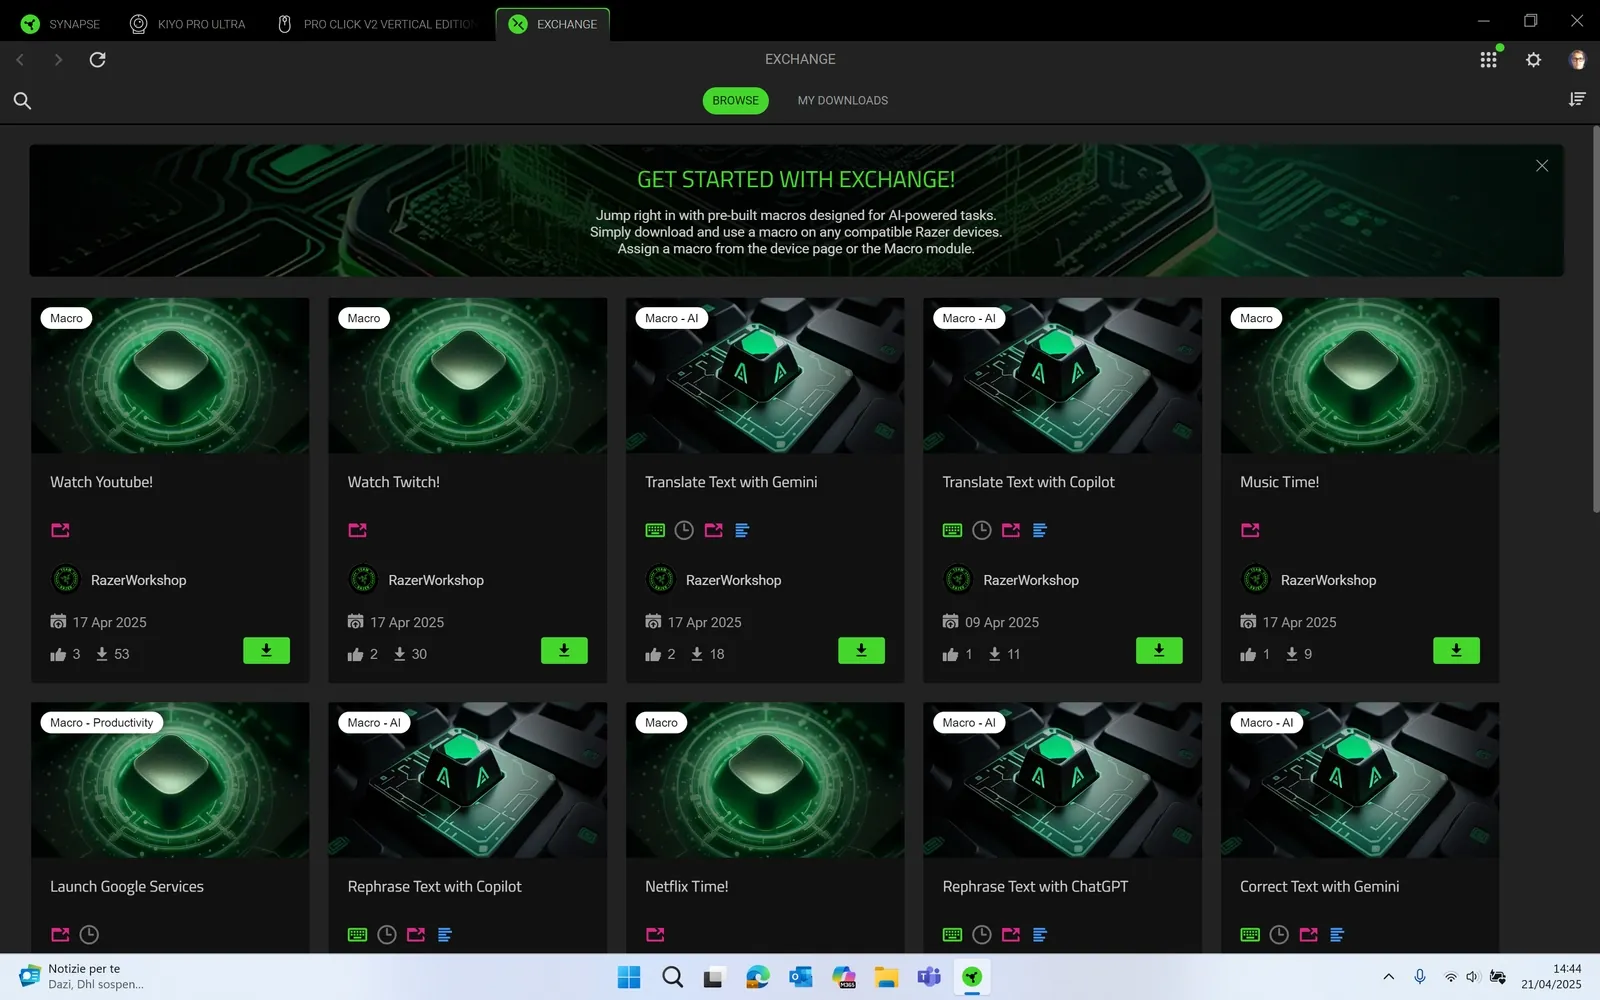
Task: Open the KIYO PRO ULTRA device tab
Action: tap(187, 23)
